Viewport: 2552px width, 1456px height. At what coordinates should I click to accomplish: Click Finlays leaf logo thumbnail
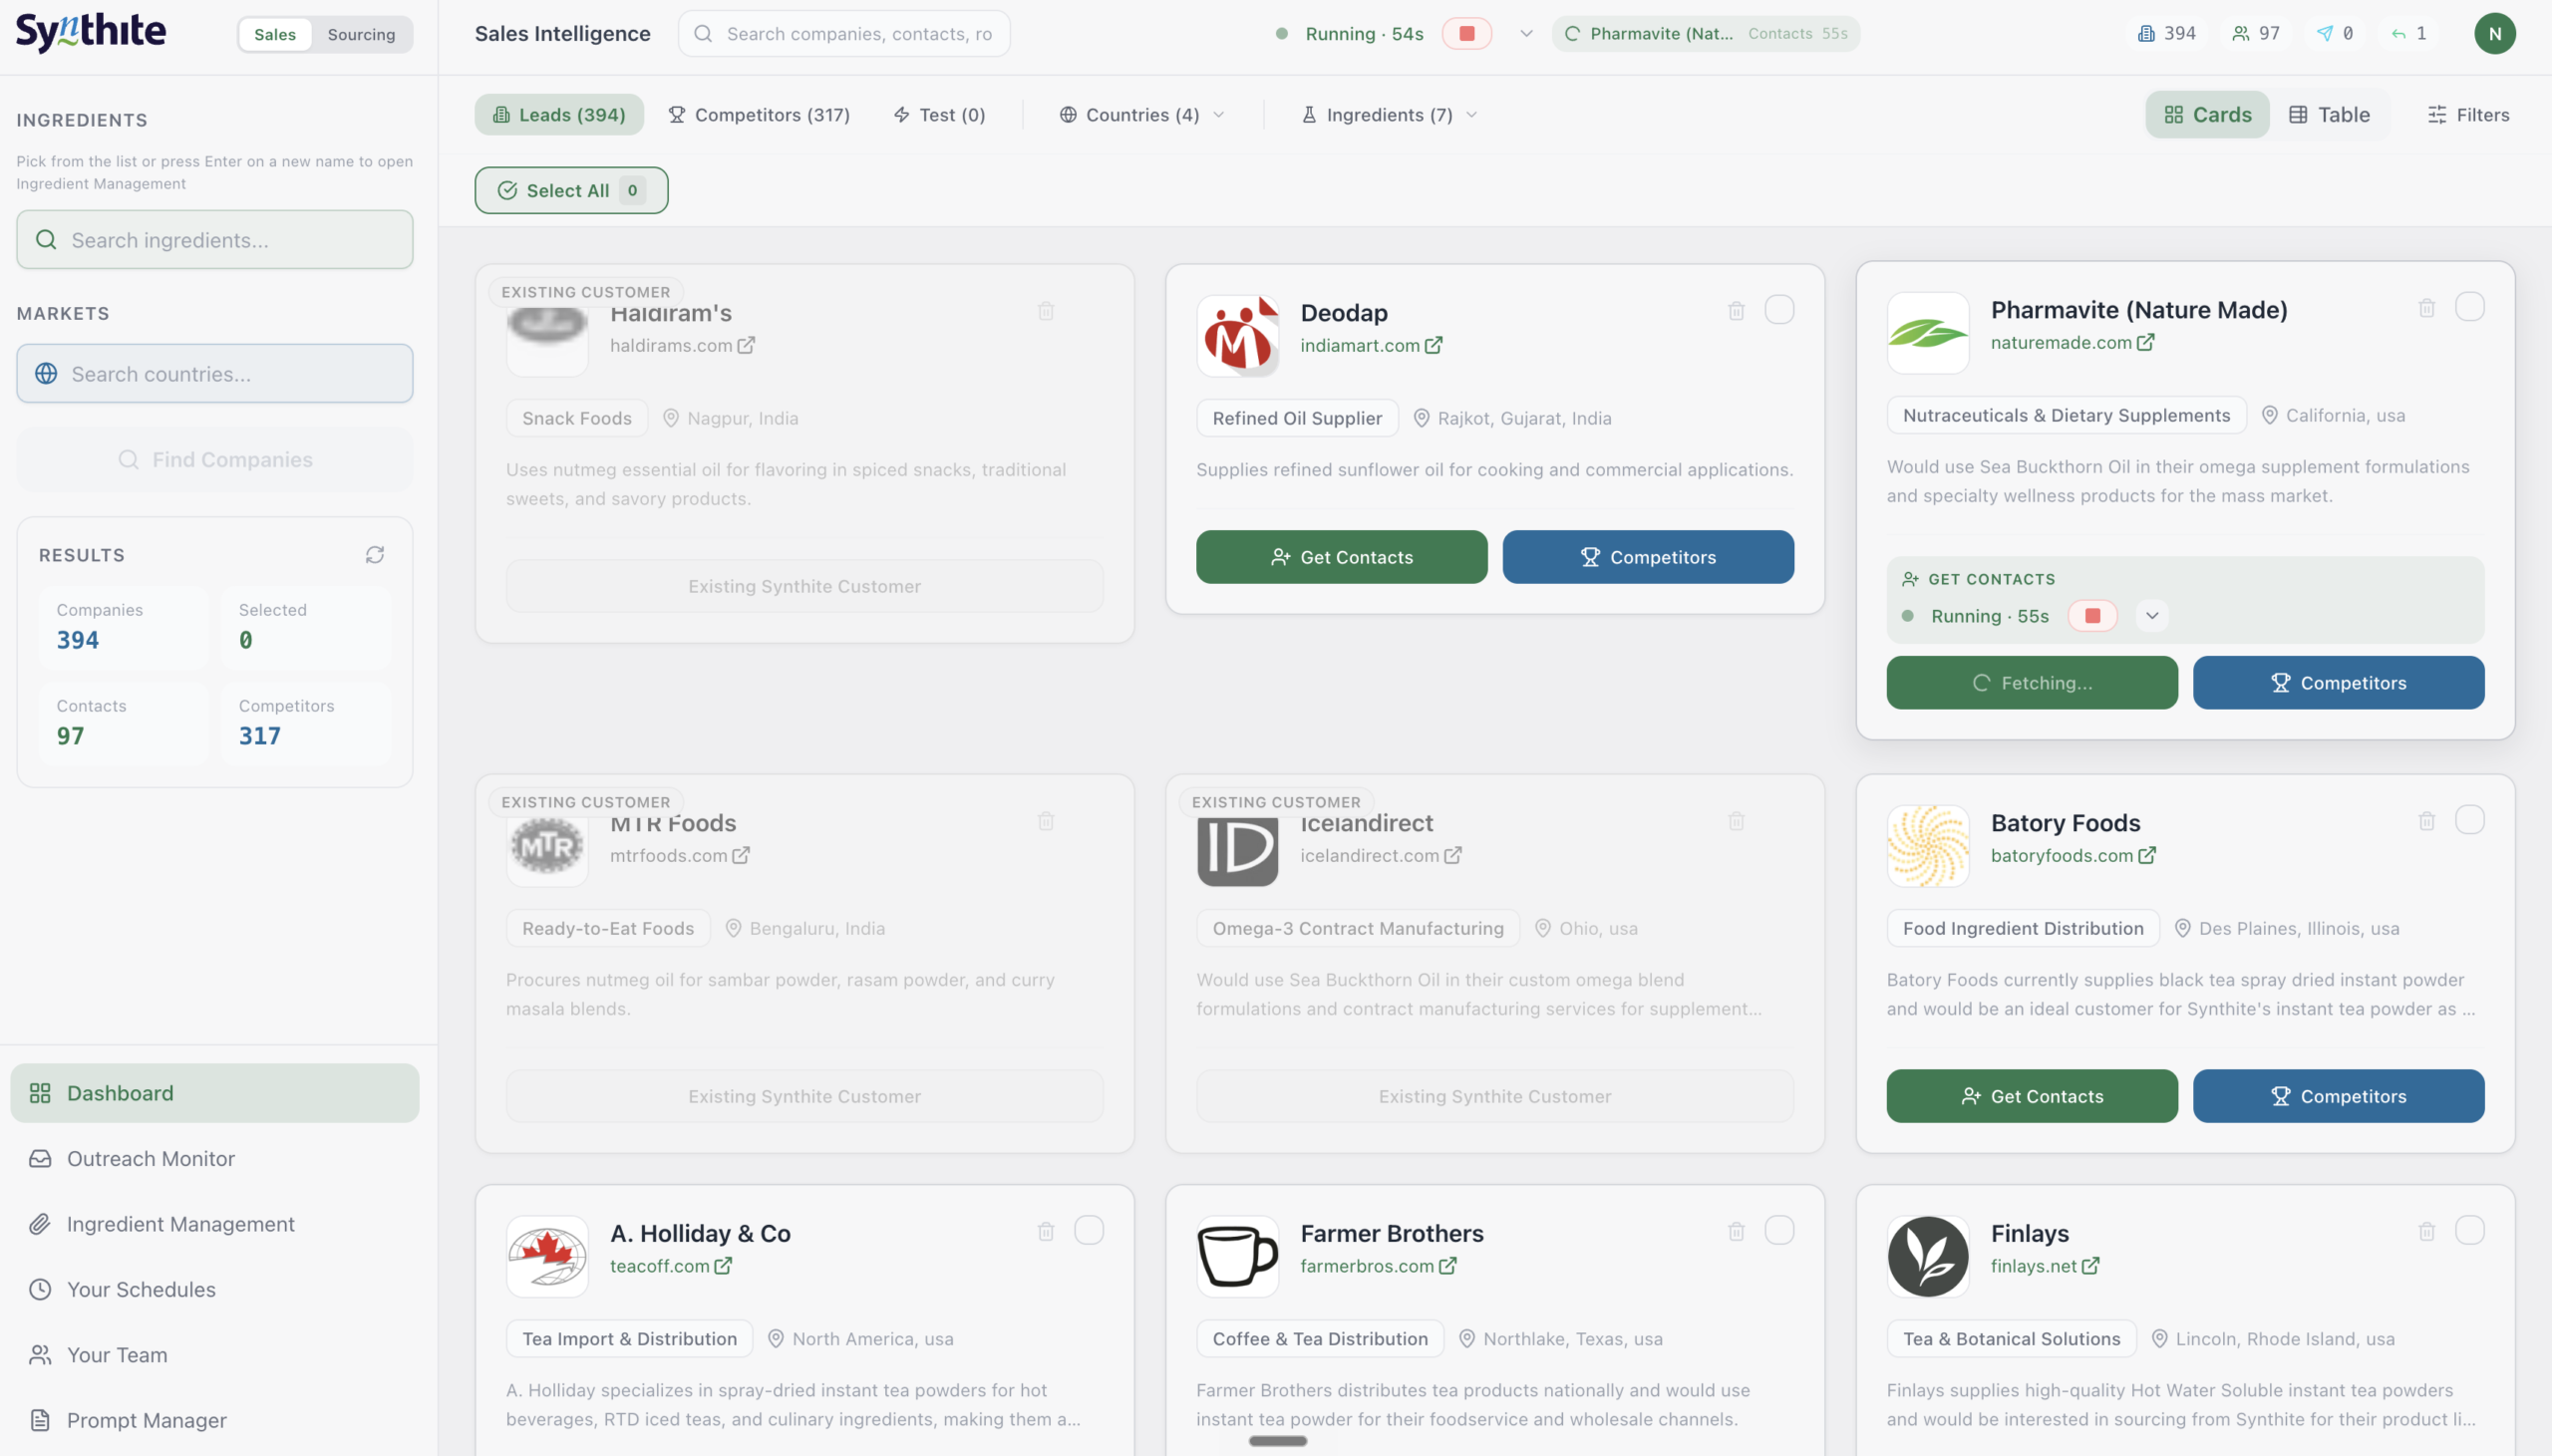point(1928,1256)
